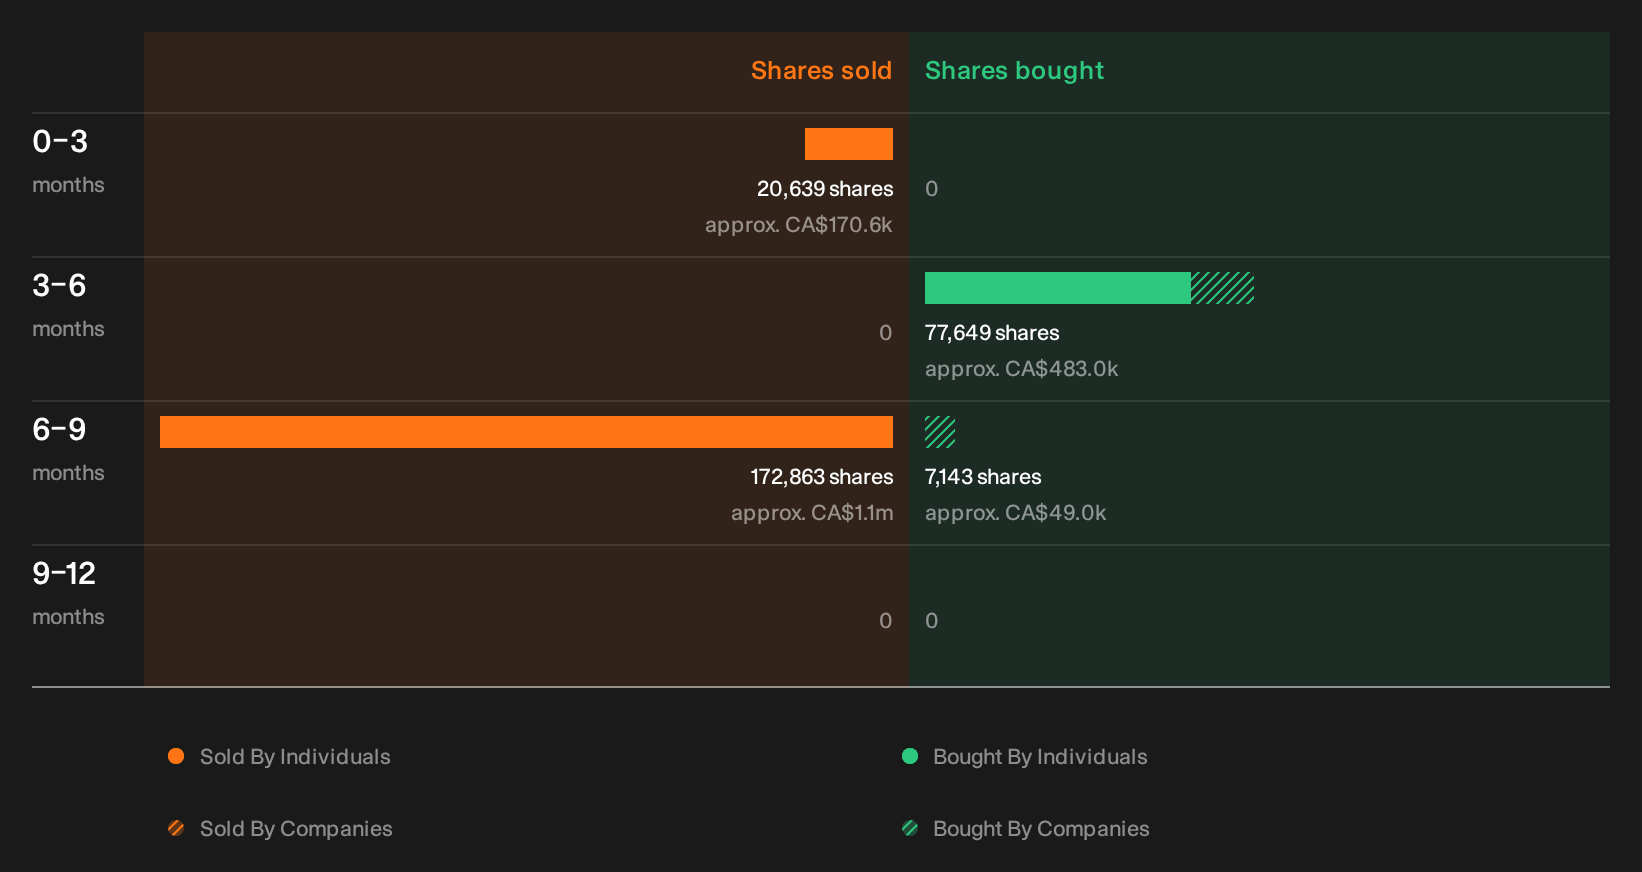Toggle the Bought By Companies legend label
This screenshot has width=1642, height=872.
(1041, 829)
